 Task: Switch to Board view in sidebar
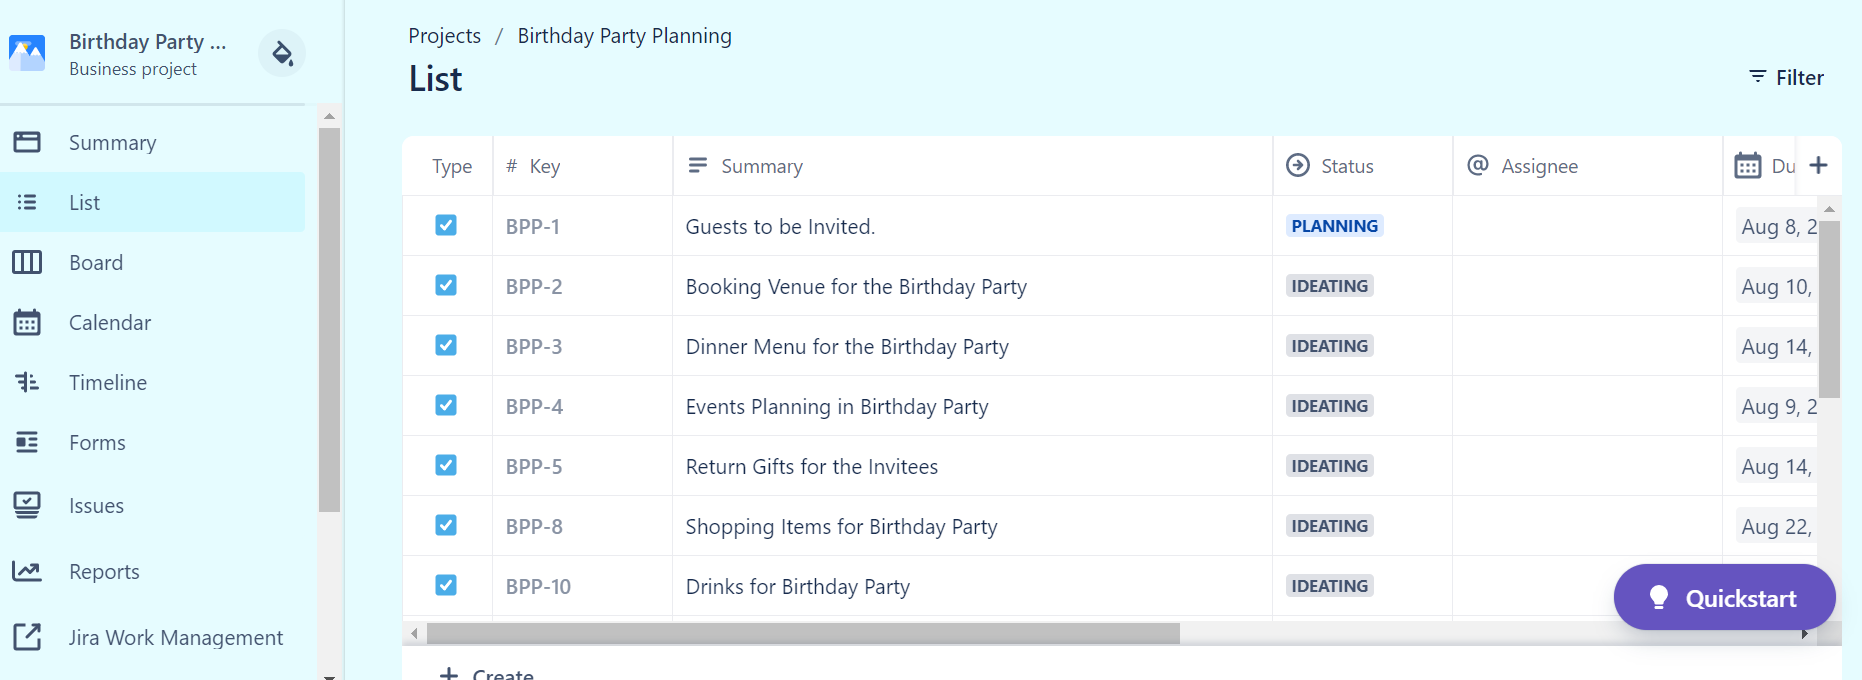pos(153,262)
